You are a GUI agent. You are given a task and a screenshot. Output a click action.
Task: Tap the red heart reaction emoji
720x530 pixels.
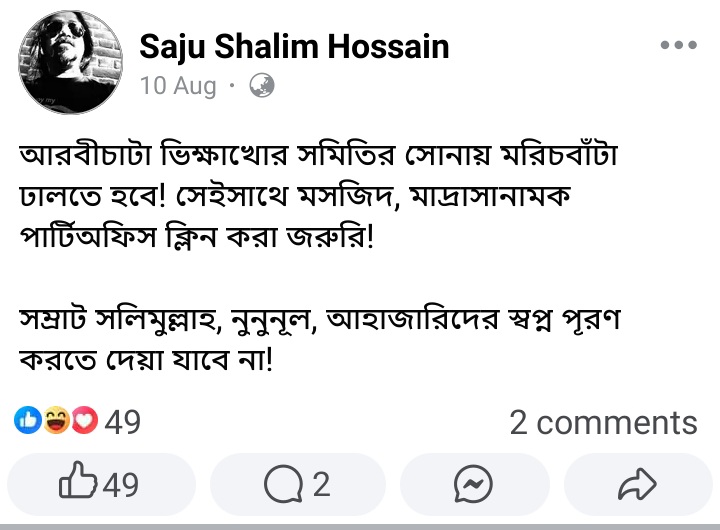tap(85, 422)
